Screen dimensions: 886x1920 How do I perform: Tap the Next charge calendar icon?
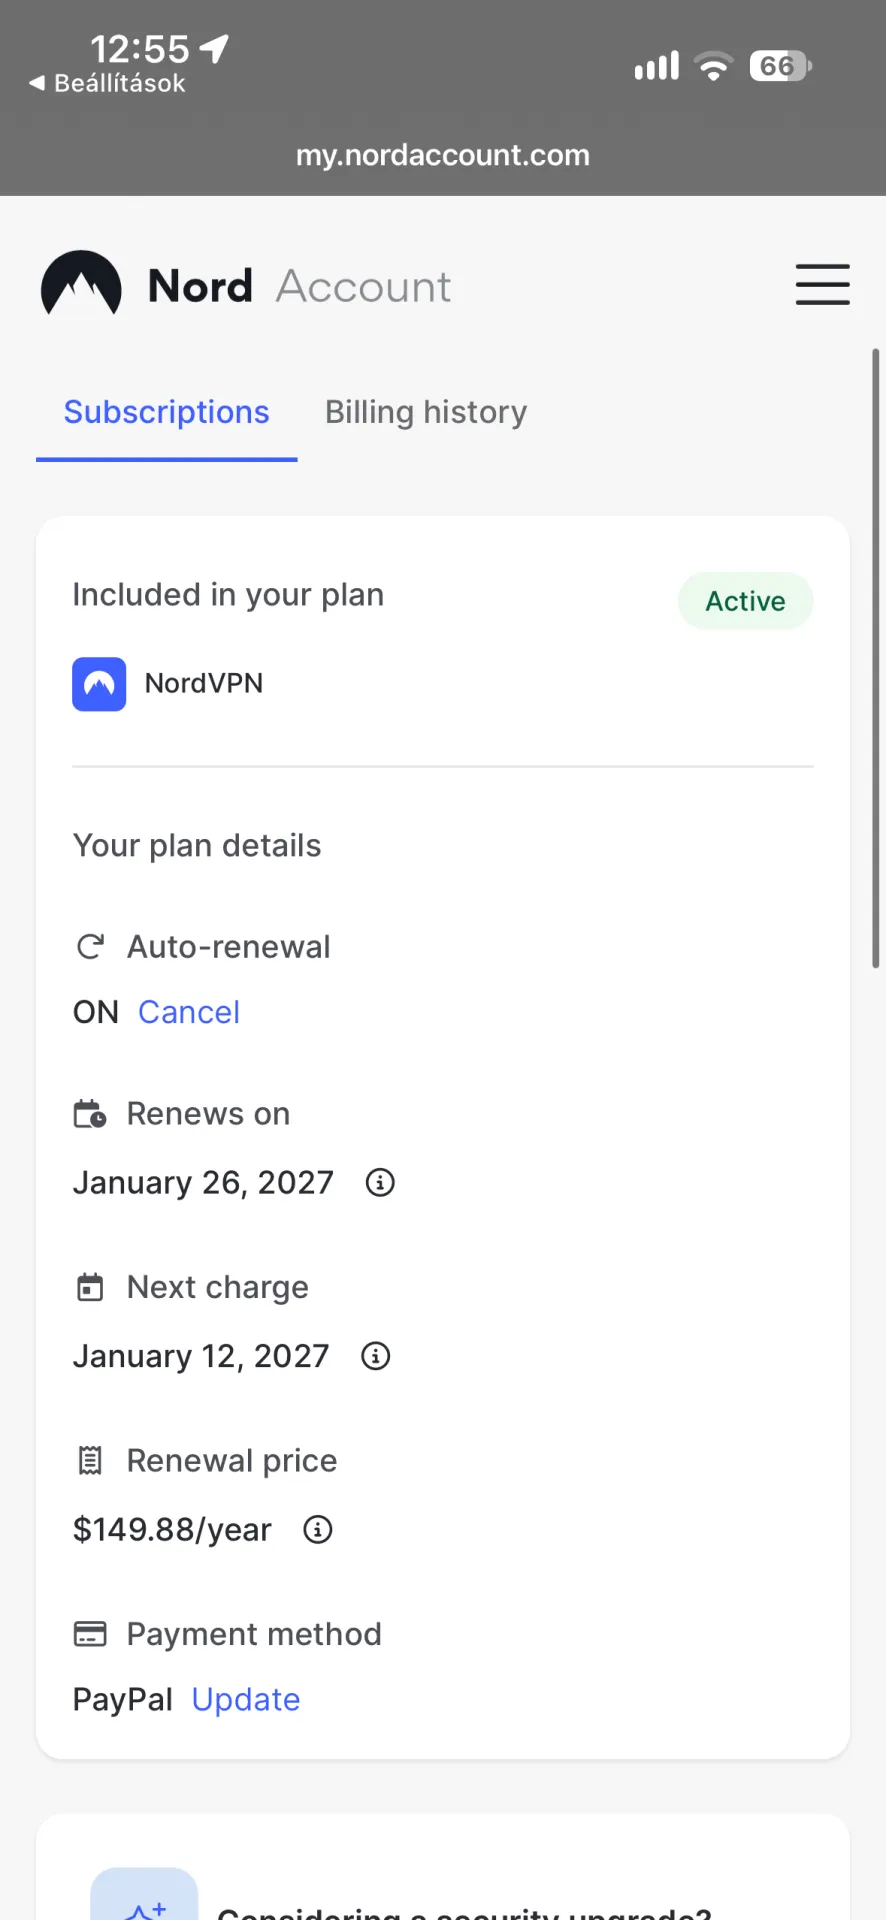coord(90,1287)
